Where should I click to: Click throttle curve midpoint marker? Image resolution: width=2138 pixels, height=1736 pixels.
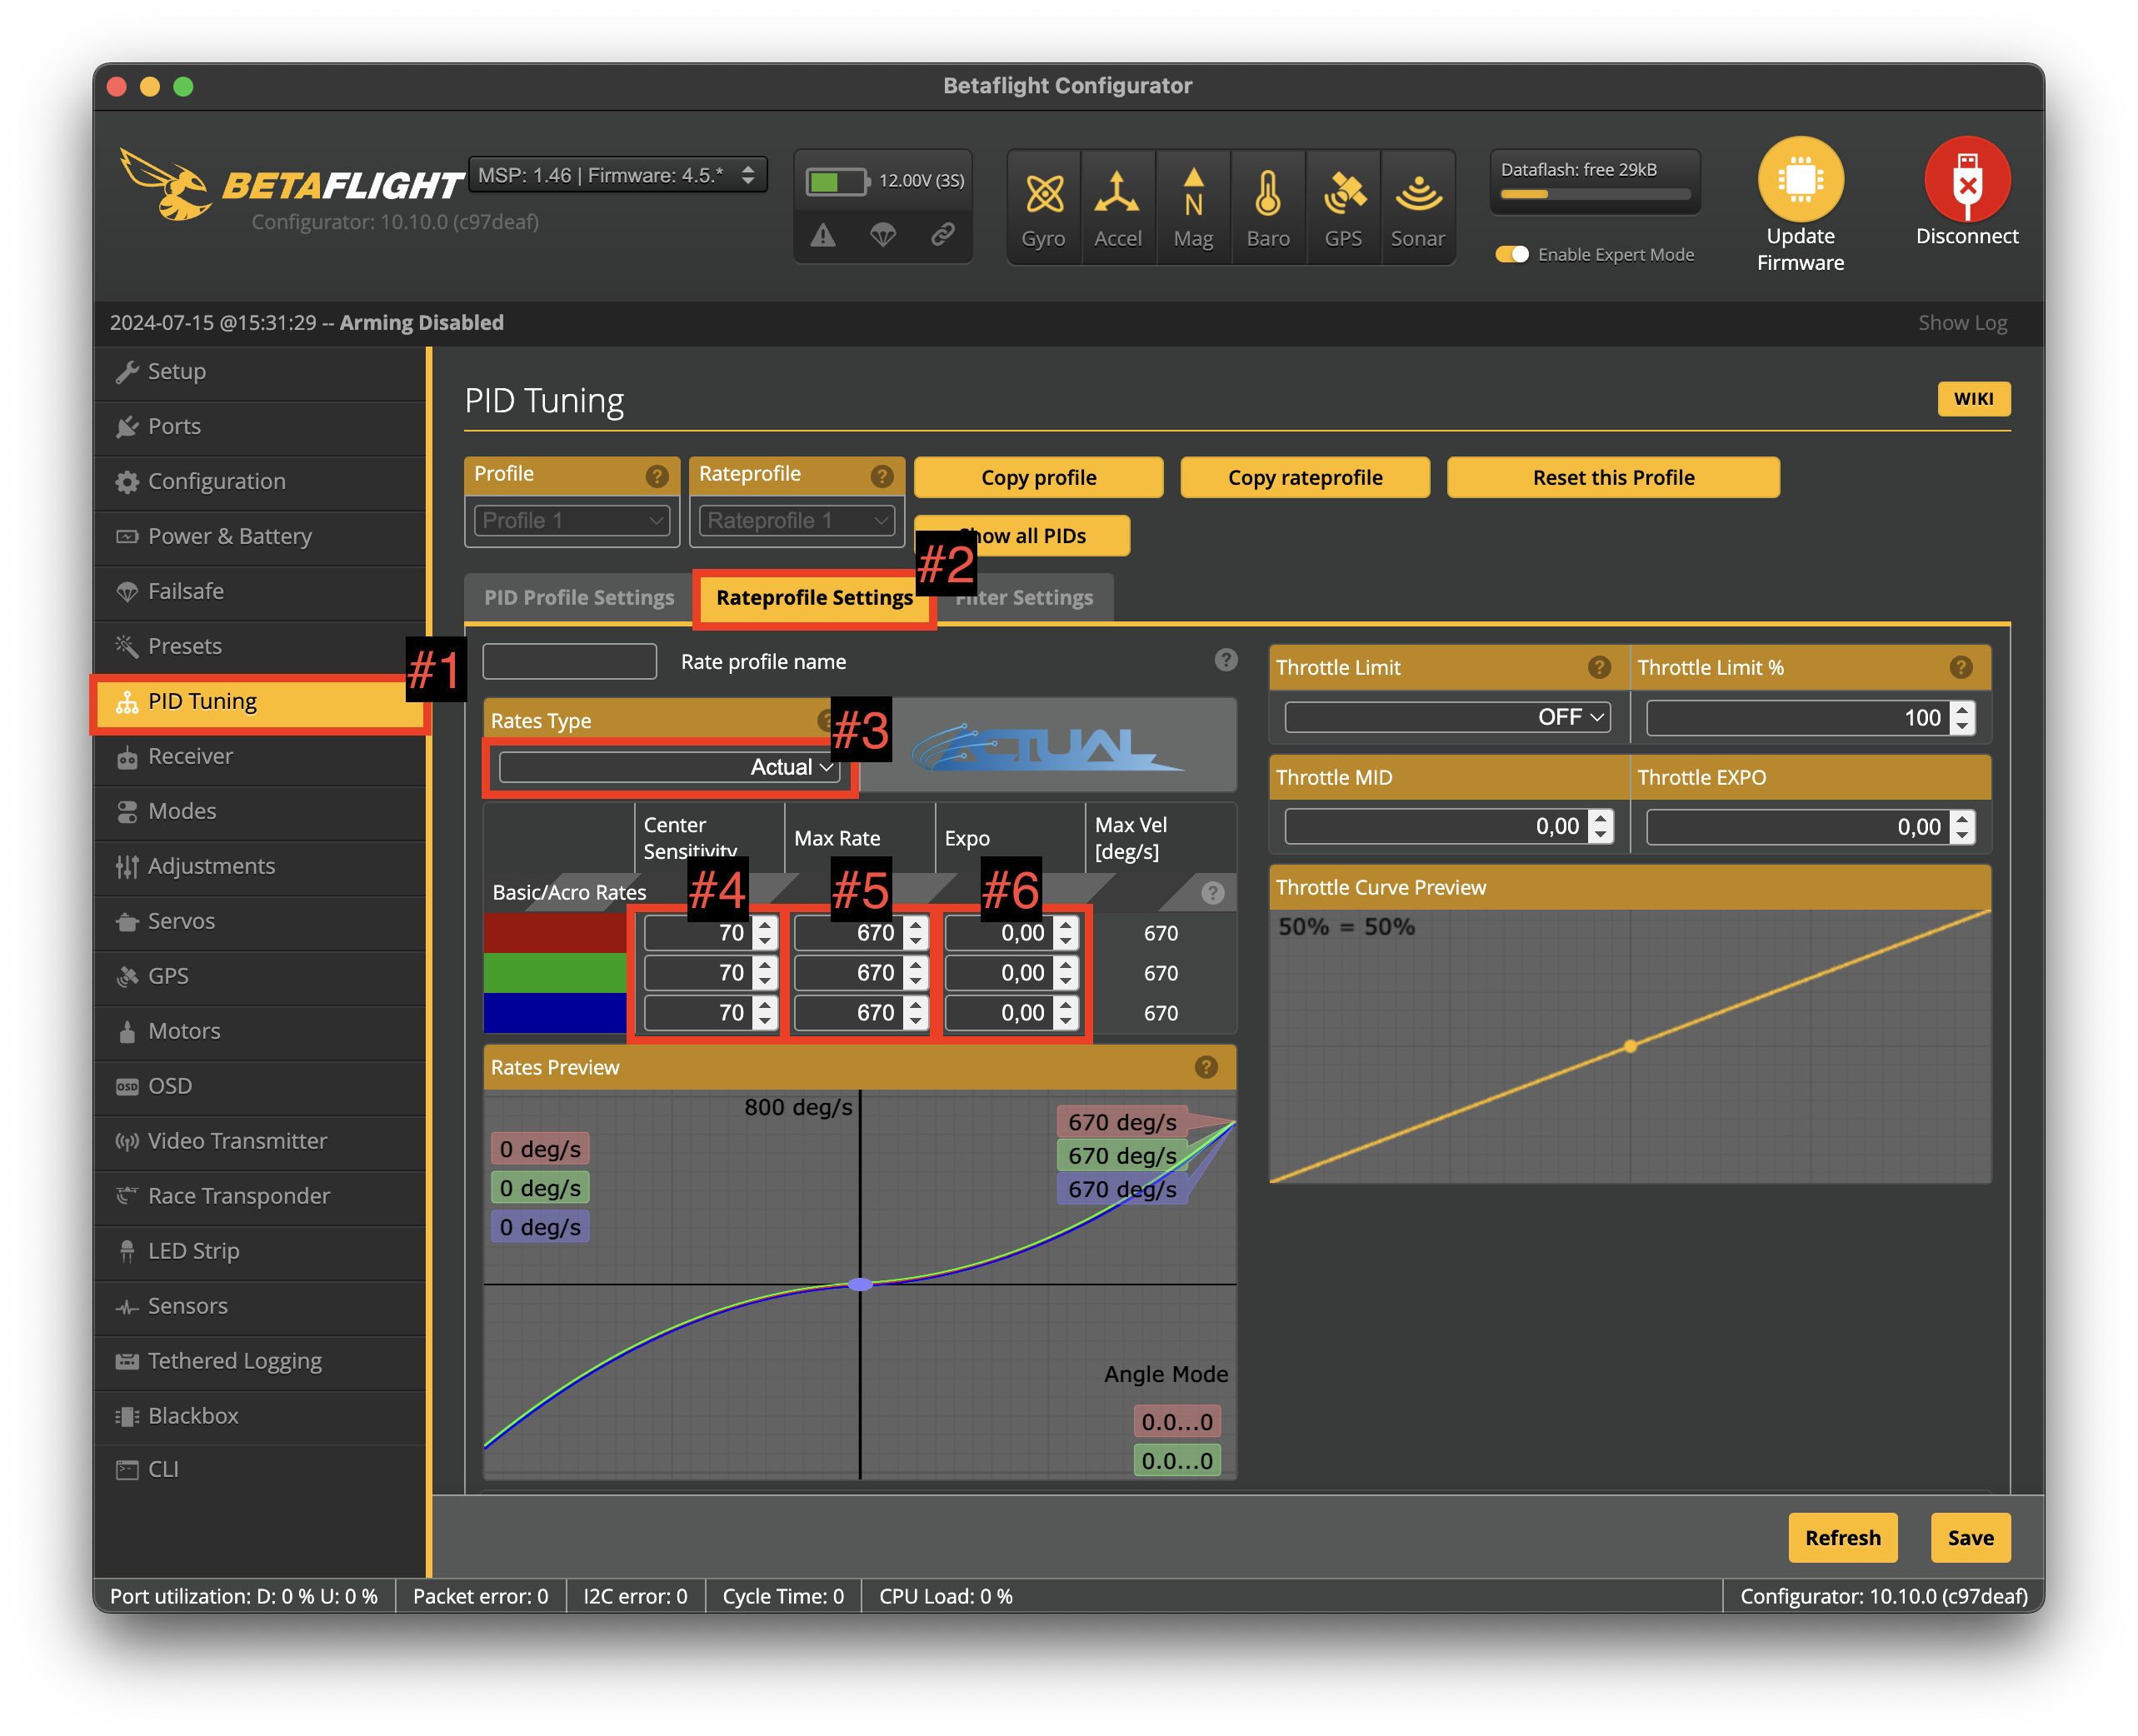1630,1046
